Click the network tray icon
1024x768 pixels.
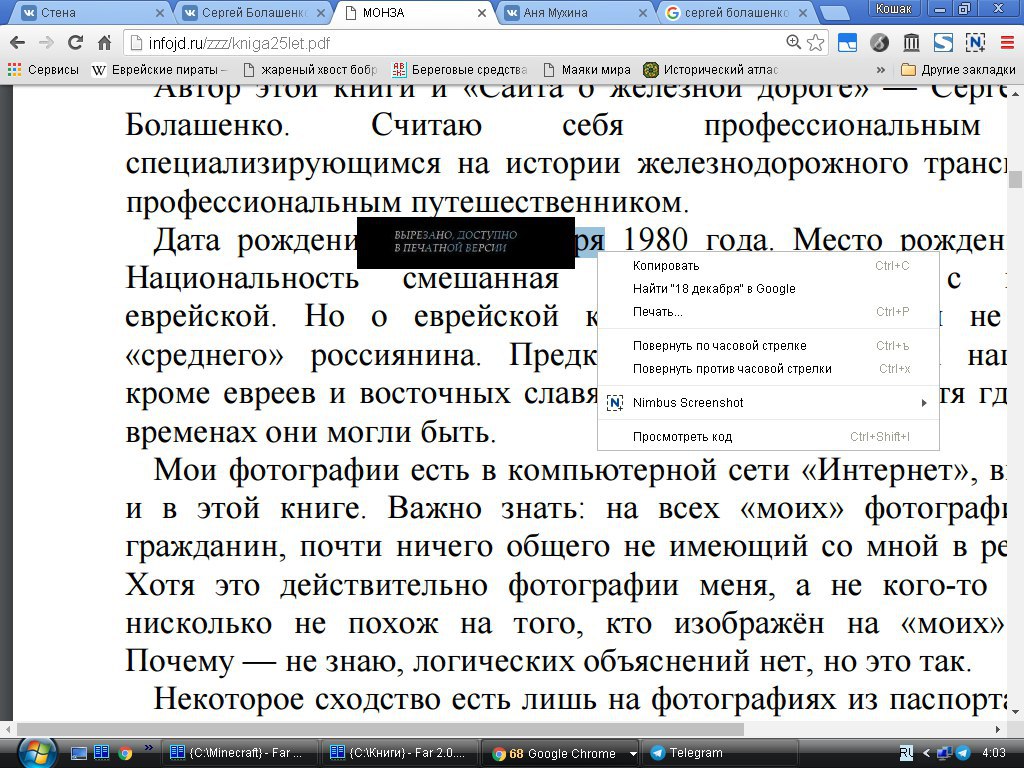(944, 753)
